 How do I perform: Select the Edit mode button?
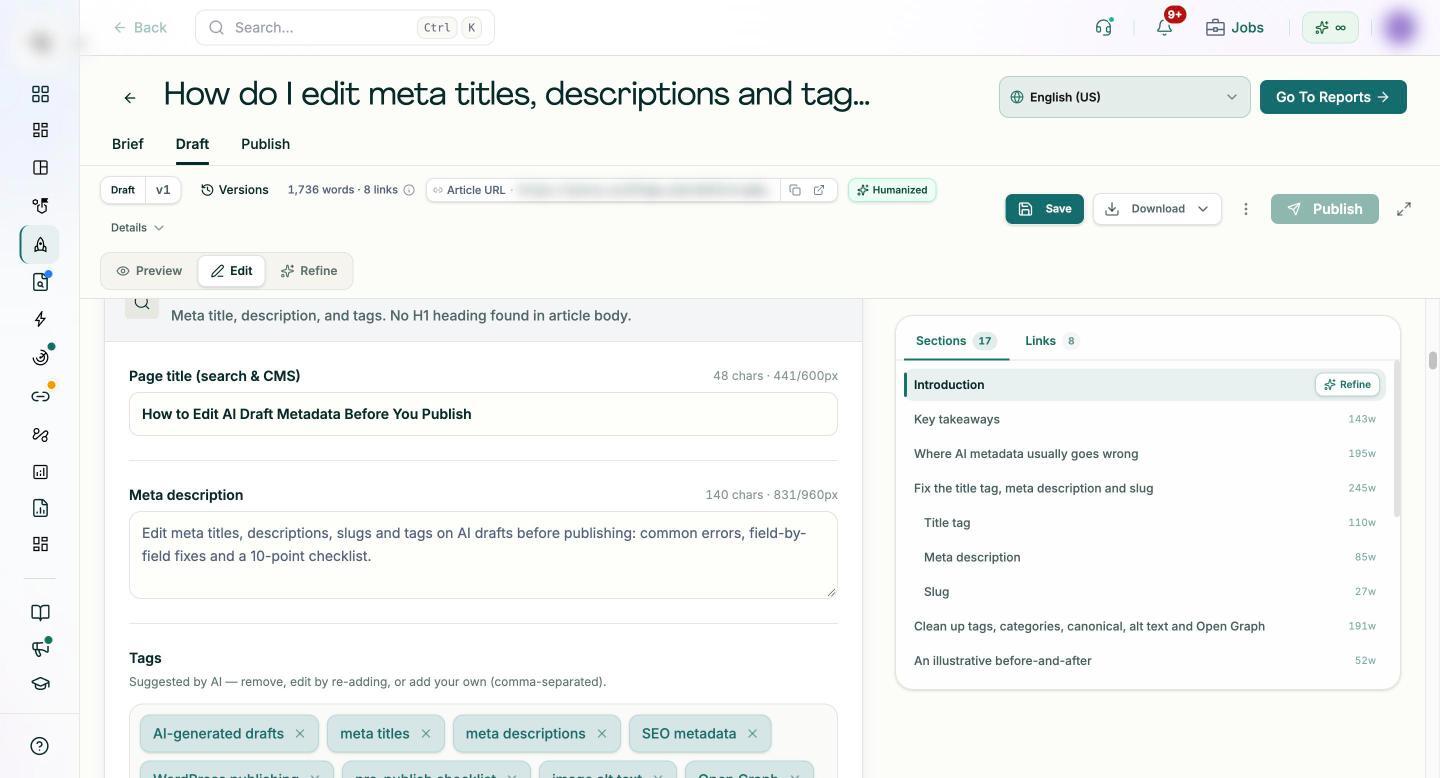coord(231,271)
